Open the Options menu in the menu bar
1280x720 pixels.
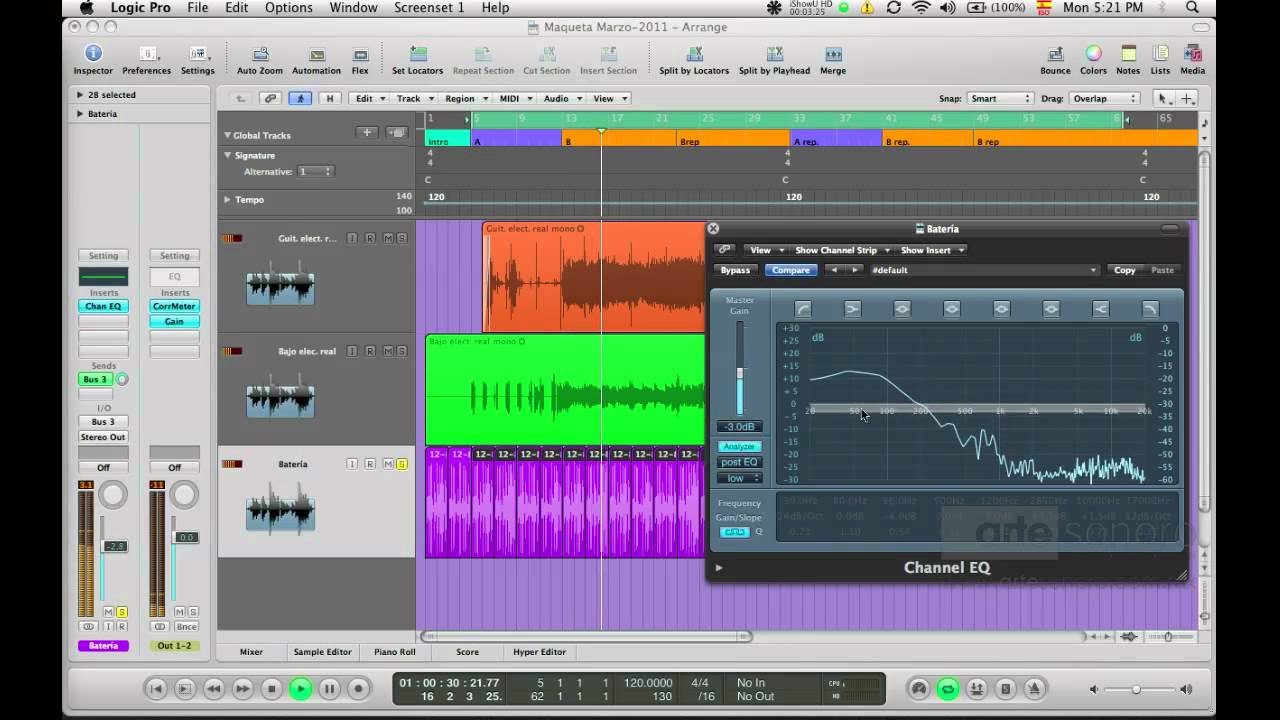(x=289, y=8)
